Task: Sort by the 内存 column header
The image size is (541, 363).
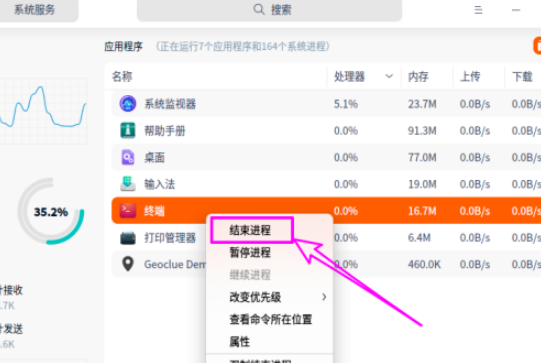Action: click(418, 76)
